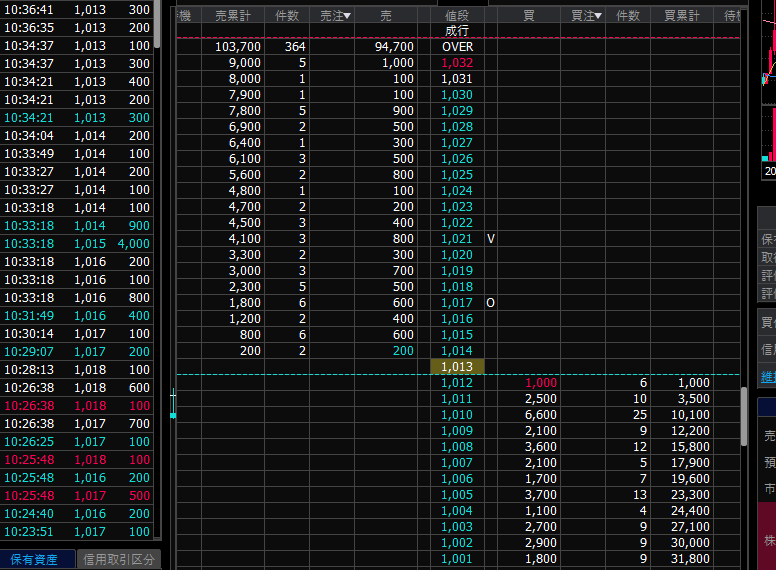
Task: Open the 買注 column dropdown arrow
Action: [598, 16]
